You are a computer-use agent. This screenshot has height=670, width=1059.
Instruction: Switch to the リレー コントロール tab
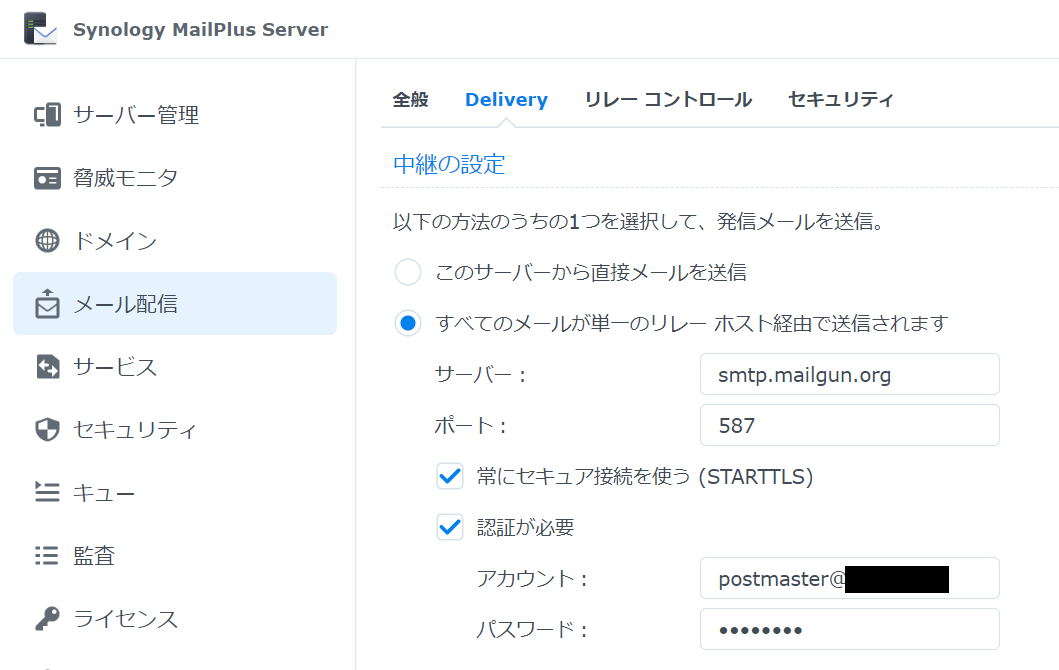pos(668,100)
